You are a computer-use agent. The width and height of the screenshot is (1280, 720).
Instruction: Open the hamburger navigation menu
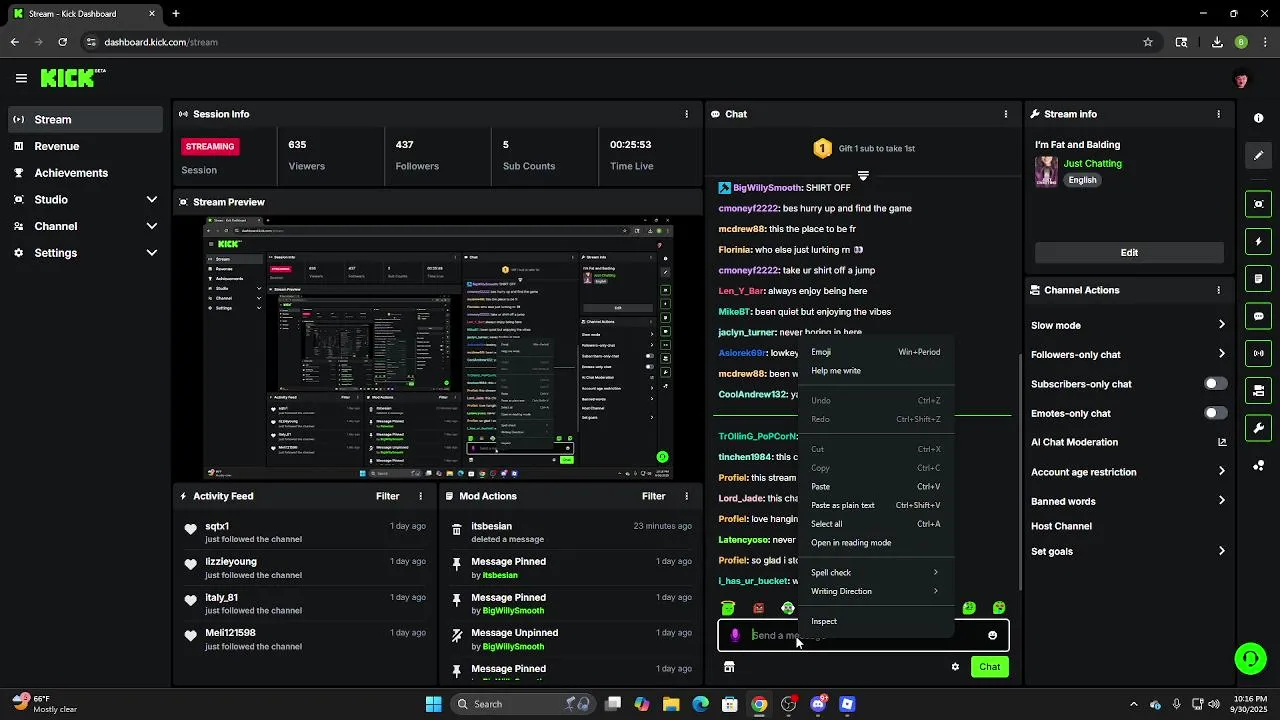[x=21, y=78]
